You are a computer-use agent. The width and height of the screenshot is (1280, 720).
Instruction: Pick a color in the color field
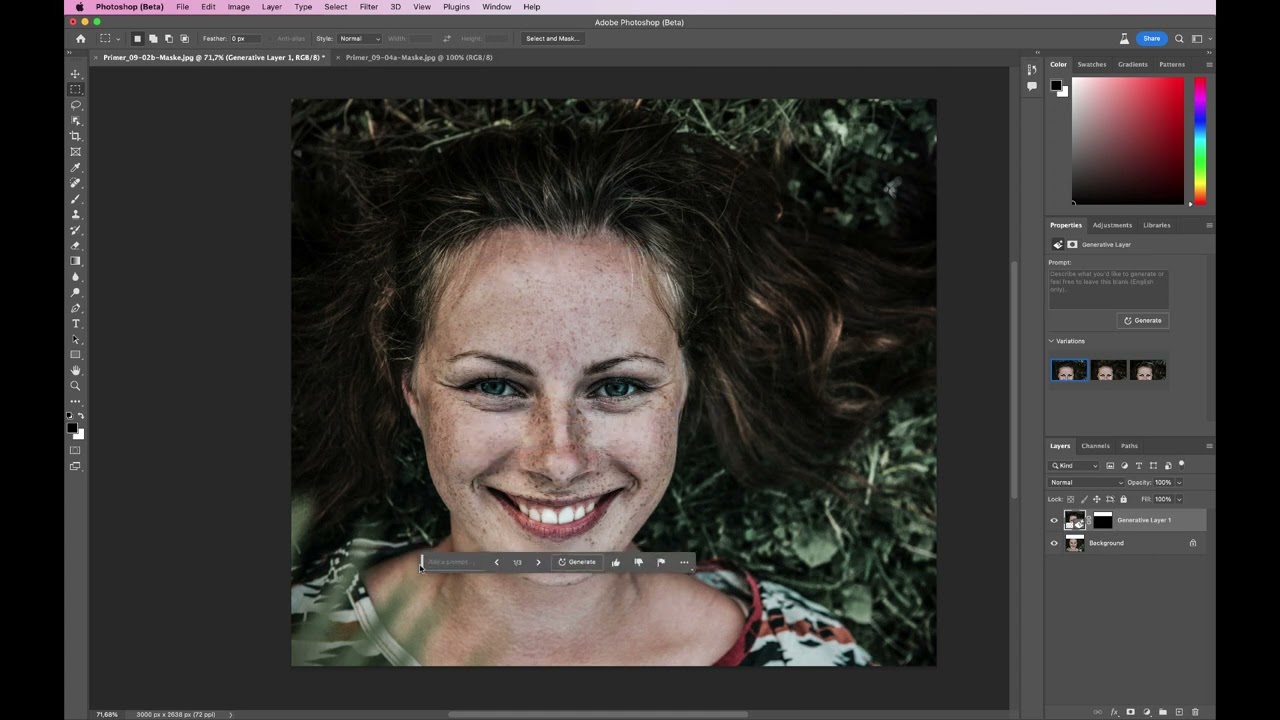1128,140
